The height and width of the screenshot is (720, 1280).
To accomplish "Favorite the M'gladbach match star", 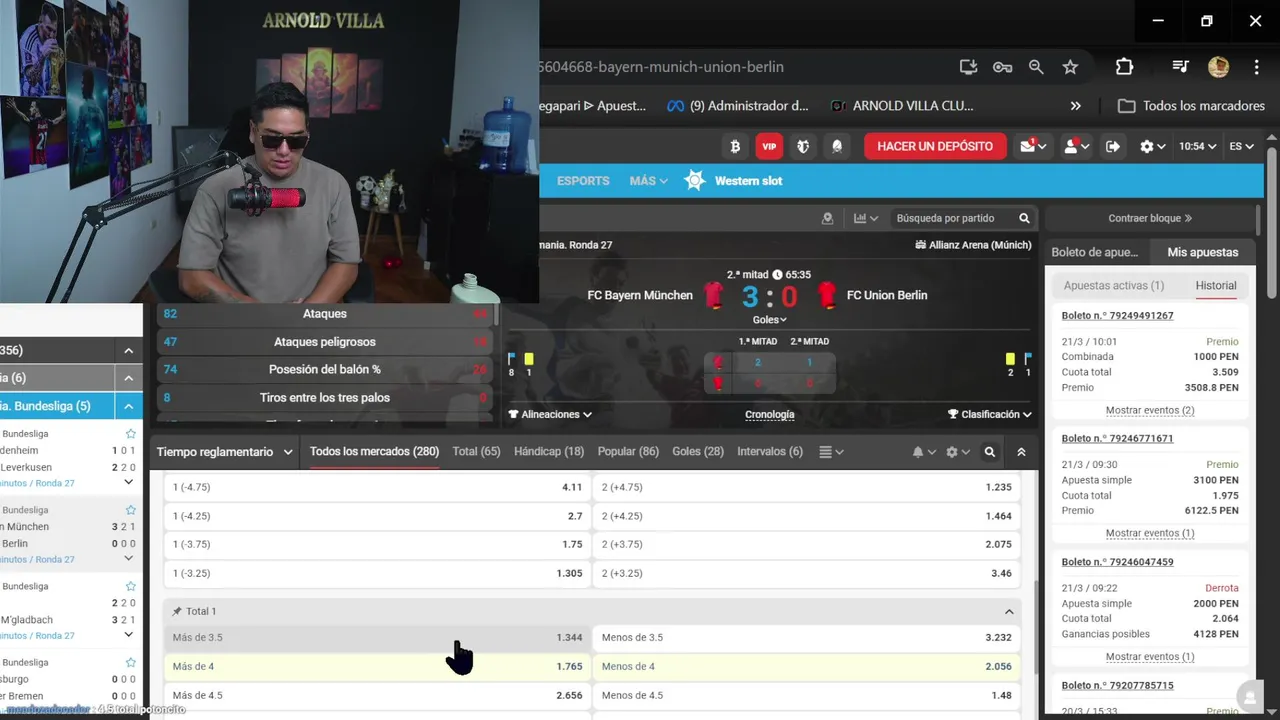I will (x=130, y=586).
